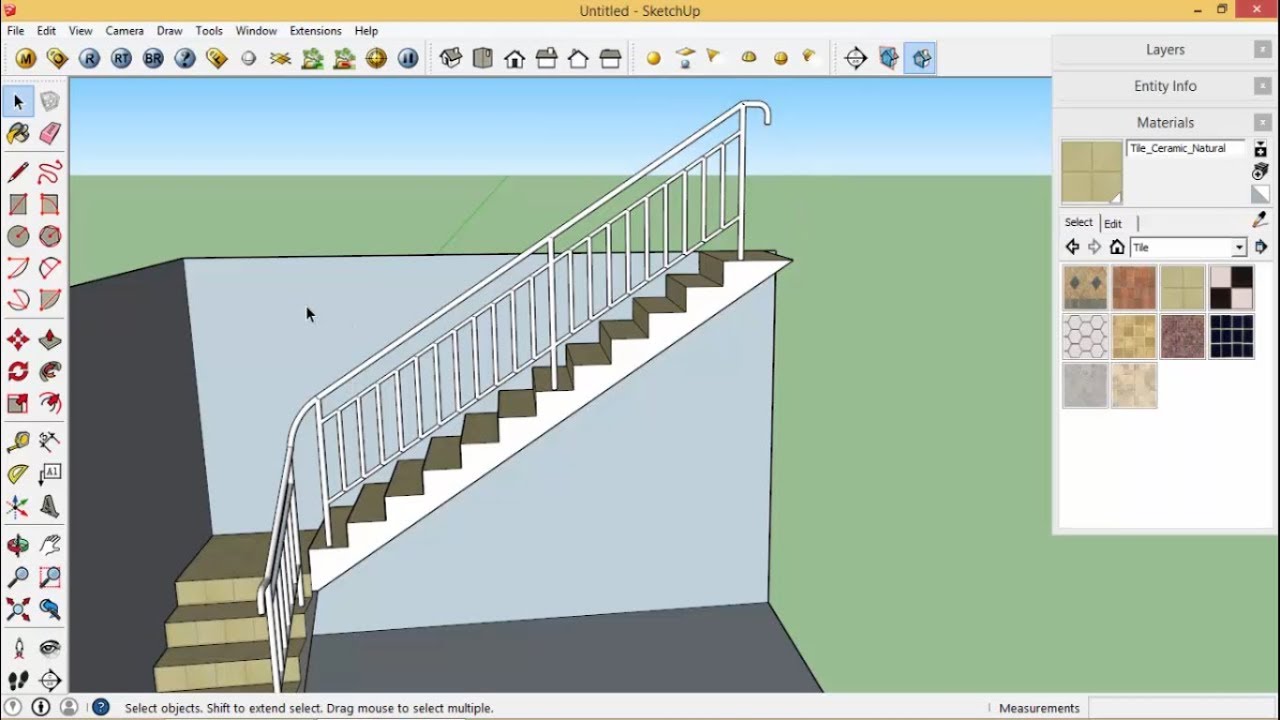This screenshot has height=720, width=1280.
Task: Select the Rectangle tool
Action: pyautogui.click(x=18, y=204)
